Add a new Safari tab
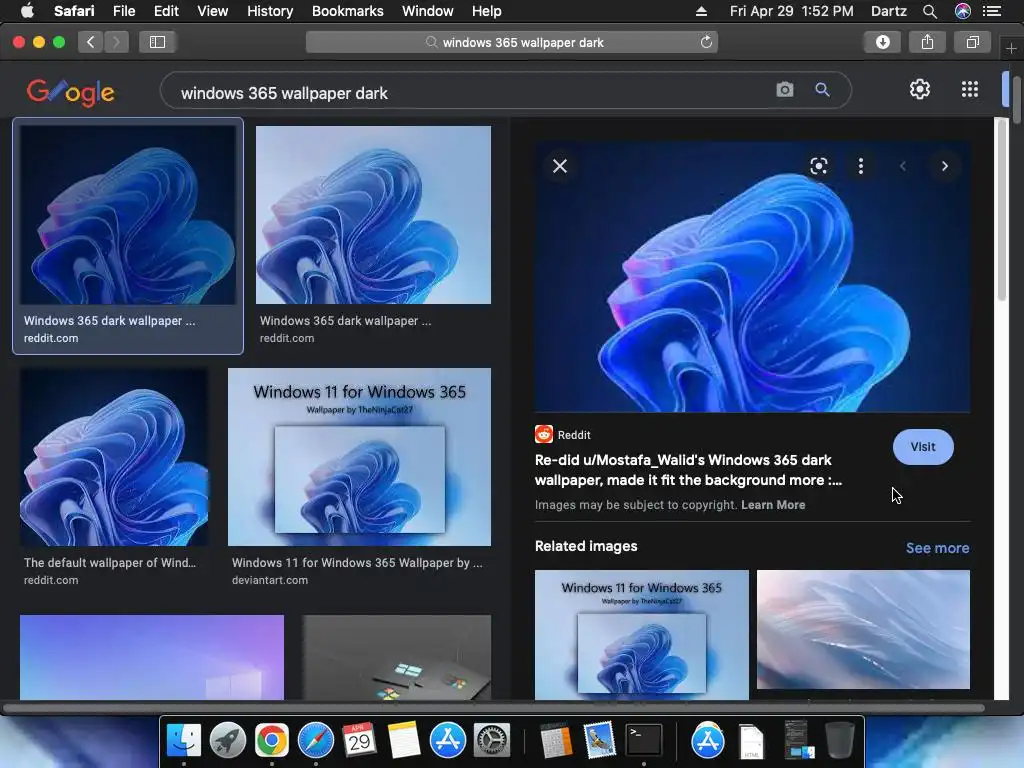The width and height of the screenshot is (1024, 768). point(1011,48)
